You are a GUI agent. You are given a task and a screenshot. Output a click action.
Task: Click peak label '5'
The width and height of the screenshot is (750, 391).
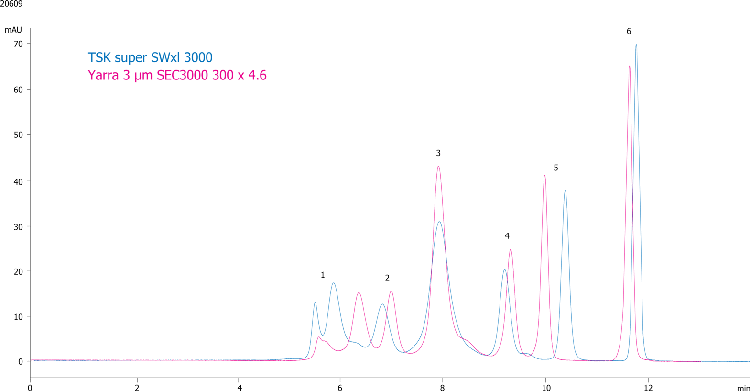click(x=556, y=168)
